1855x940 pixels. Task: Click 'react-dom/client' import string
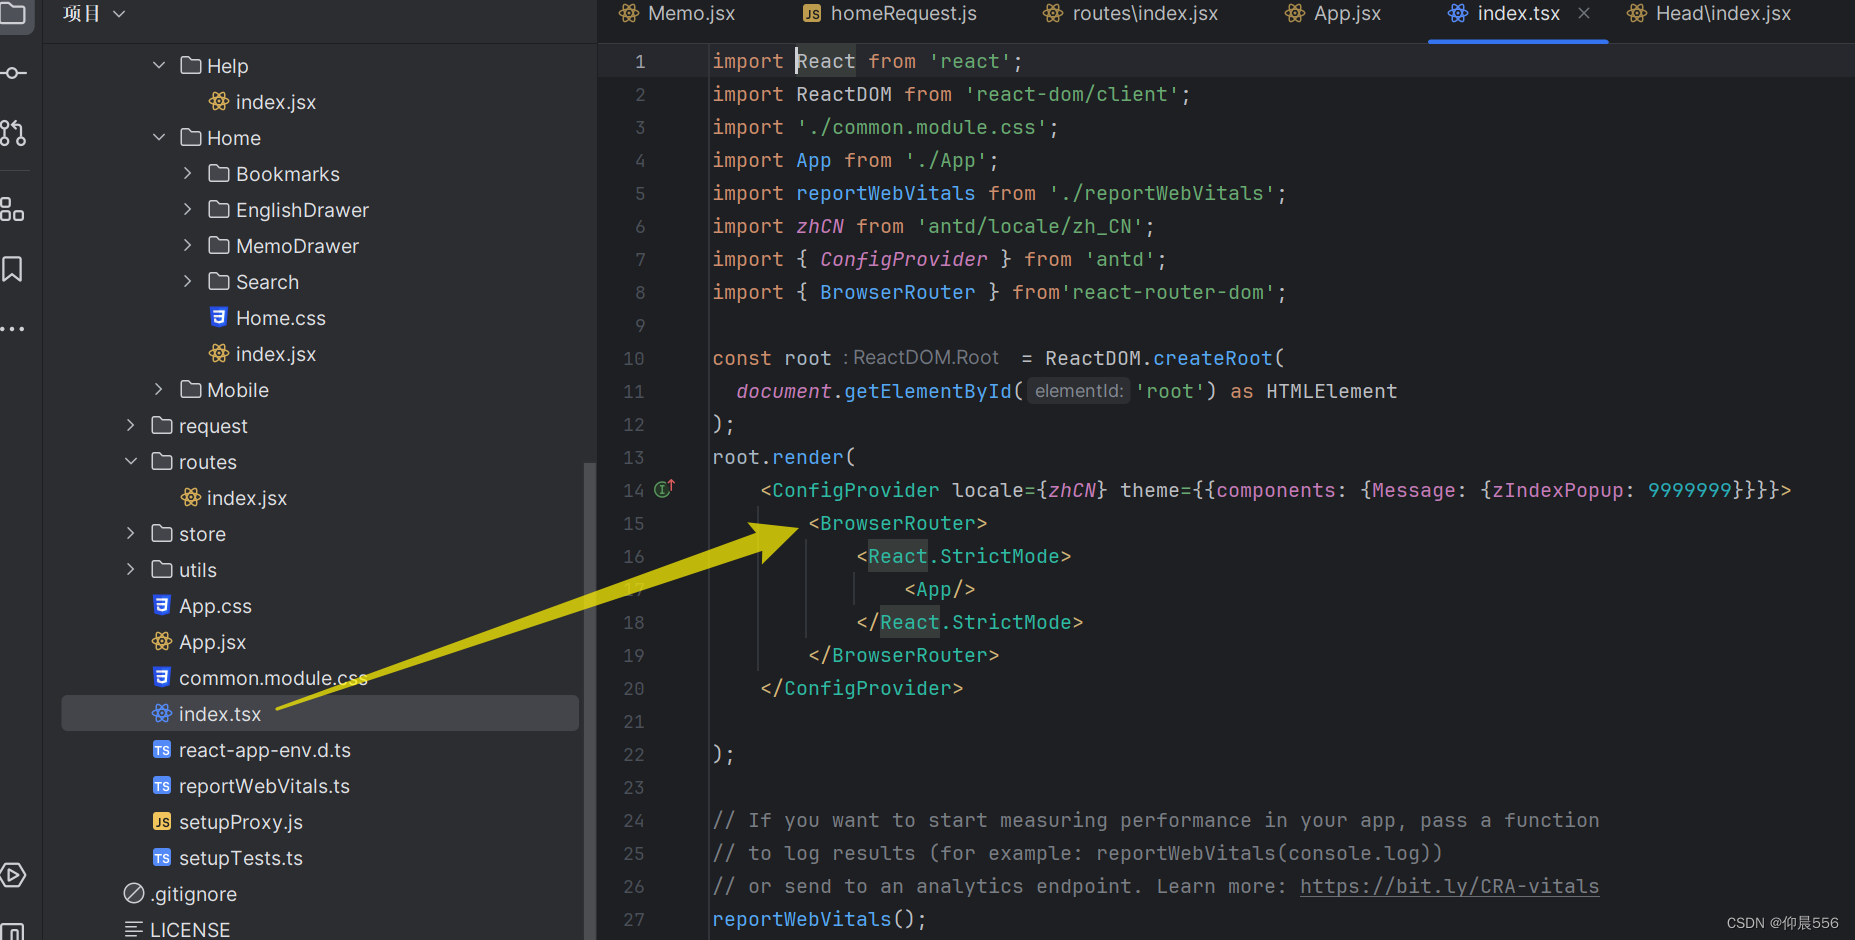click(x=1072, y=94)
